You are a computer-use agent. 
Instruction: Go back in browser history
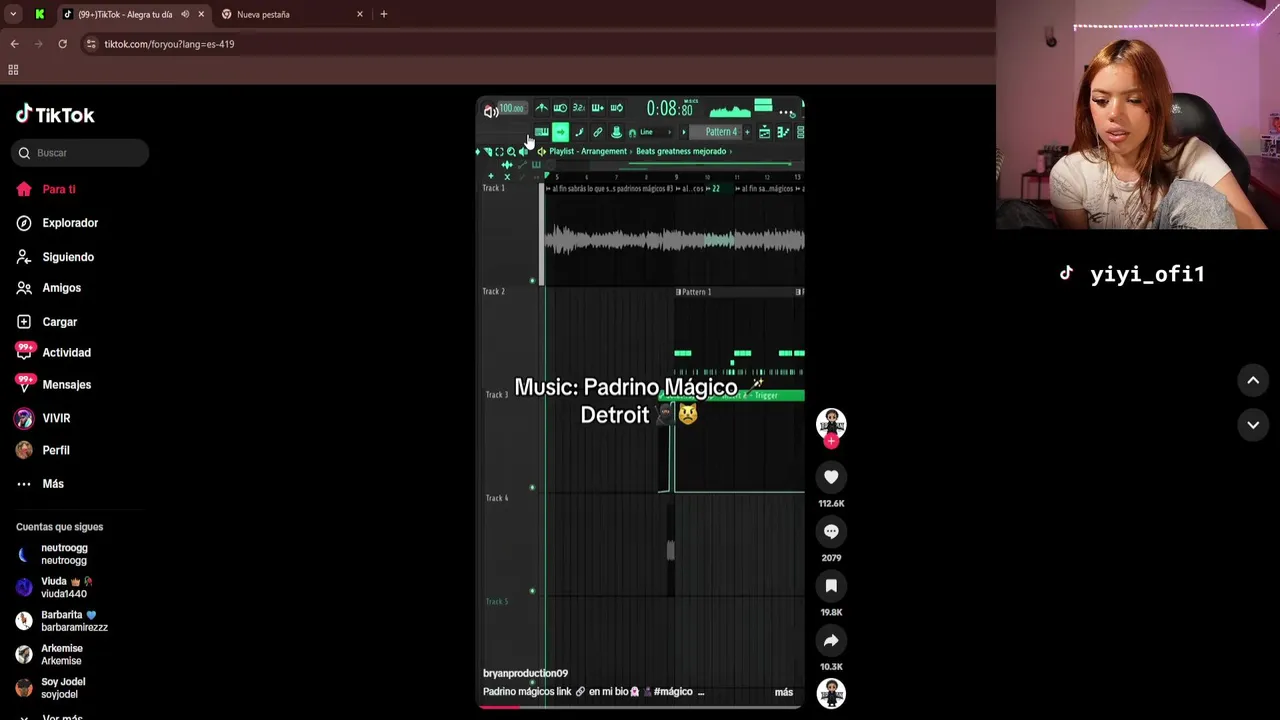point(14,44)
